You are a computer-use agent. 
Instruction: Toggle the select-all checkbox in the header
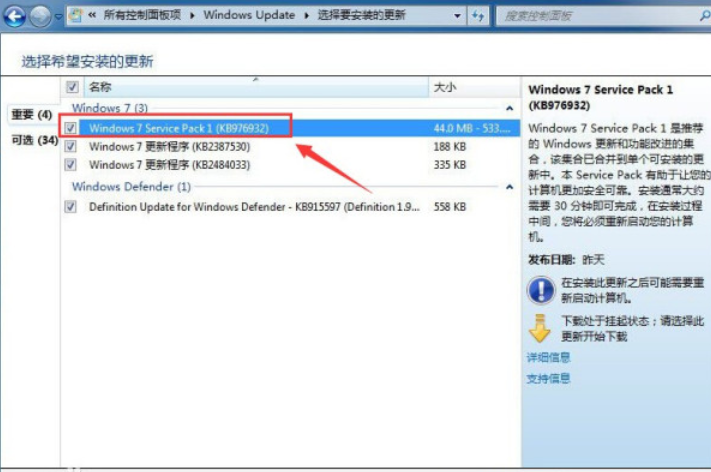coord(72,87)
